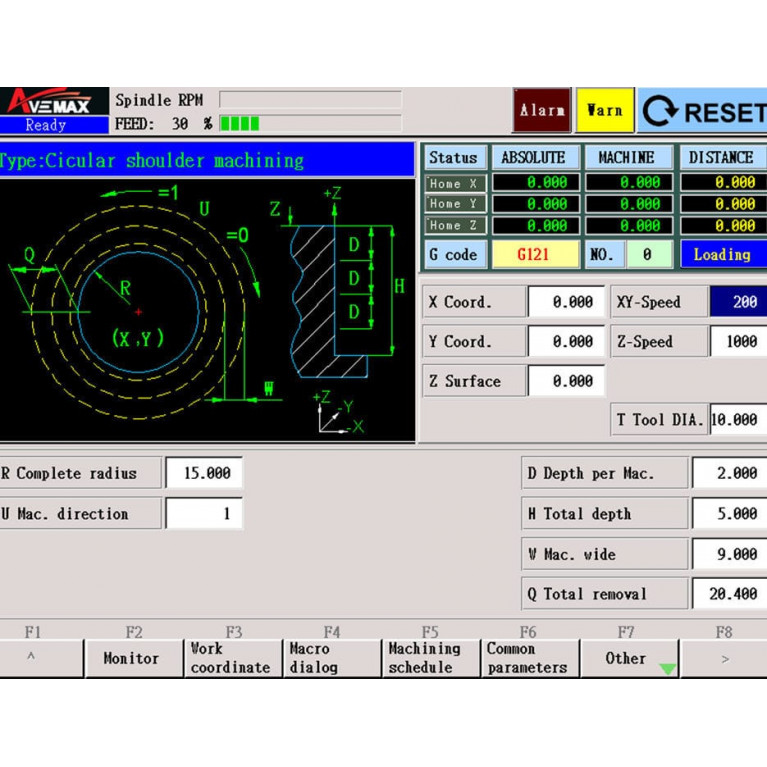Select the D Depth per Mac. field

[x=730, y=473]
